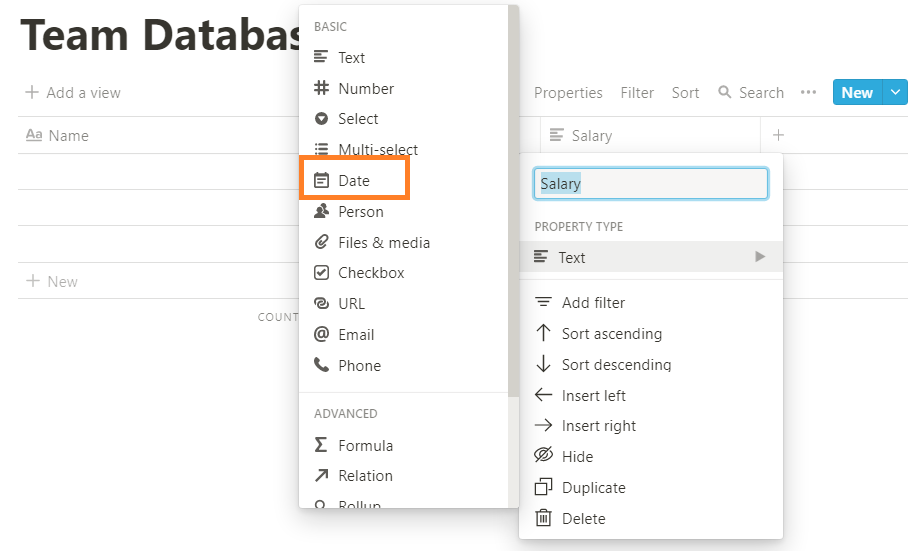Click the Delete trash icon
This screenshot has height=551, width=922.
543,517
